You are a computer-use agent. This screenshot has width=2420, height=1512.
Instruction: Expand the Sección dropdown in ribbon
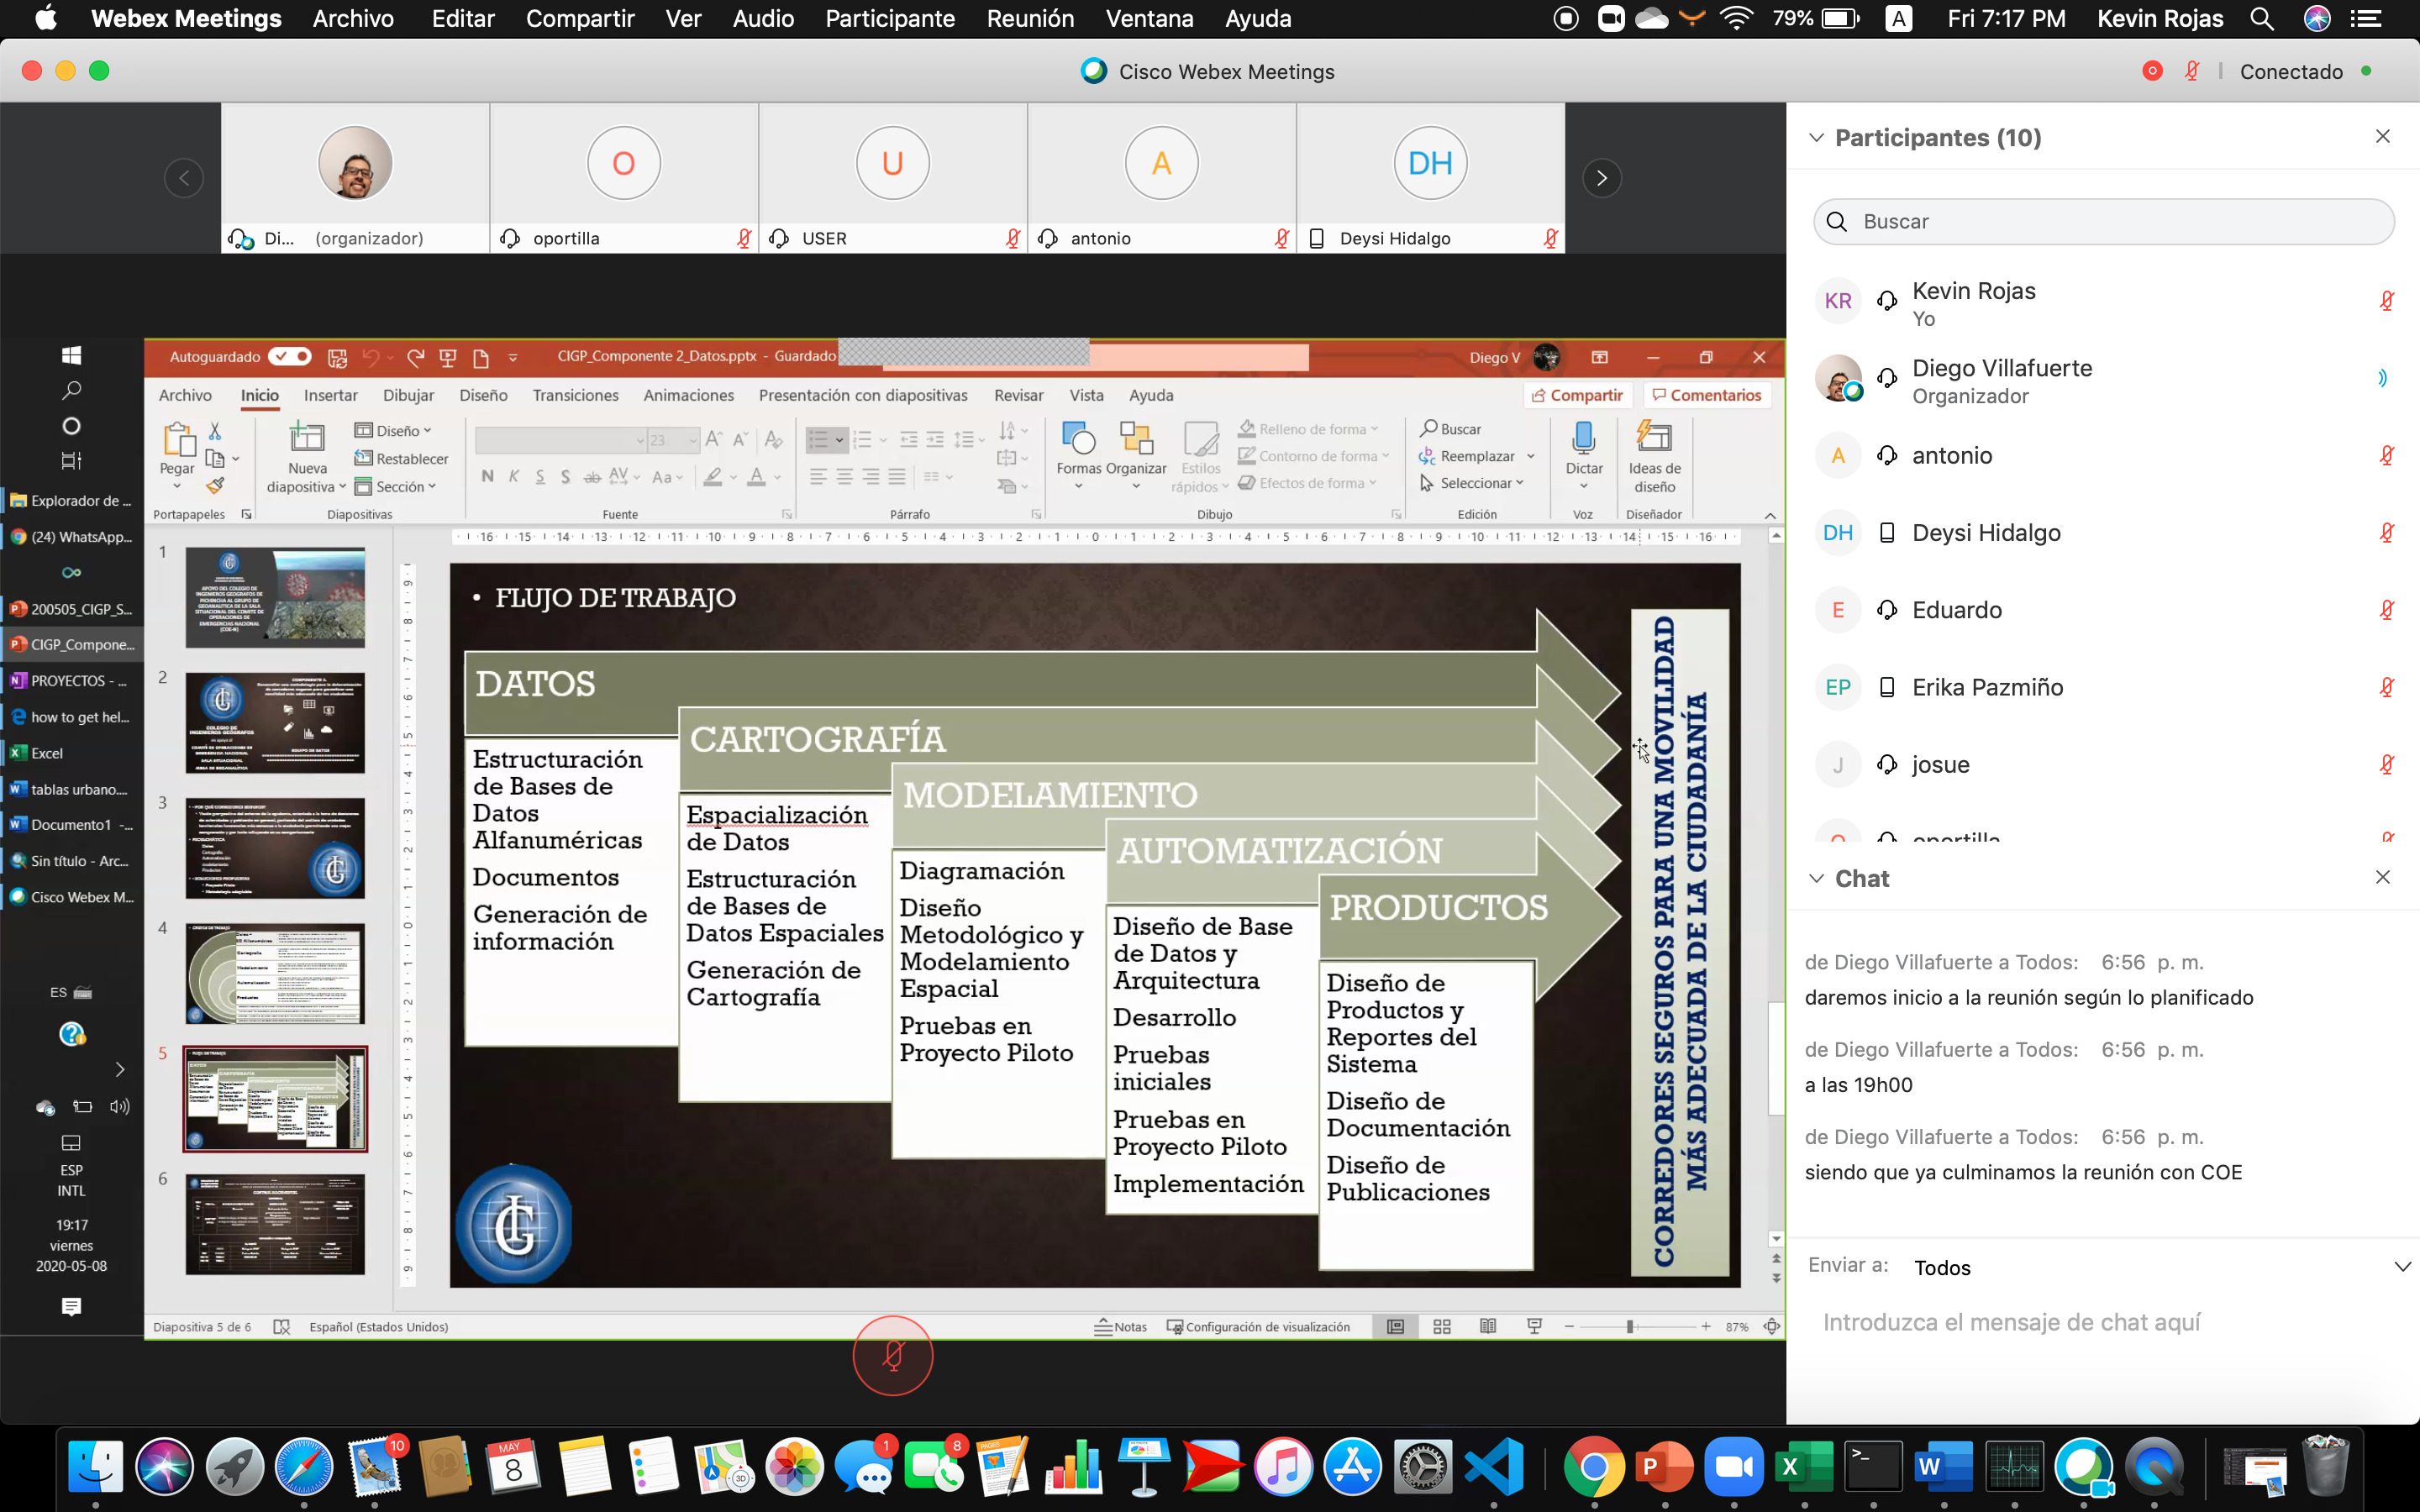click(x=405, y=487)
